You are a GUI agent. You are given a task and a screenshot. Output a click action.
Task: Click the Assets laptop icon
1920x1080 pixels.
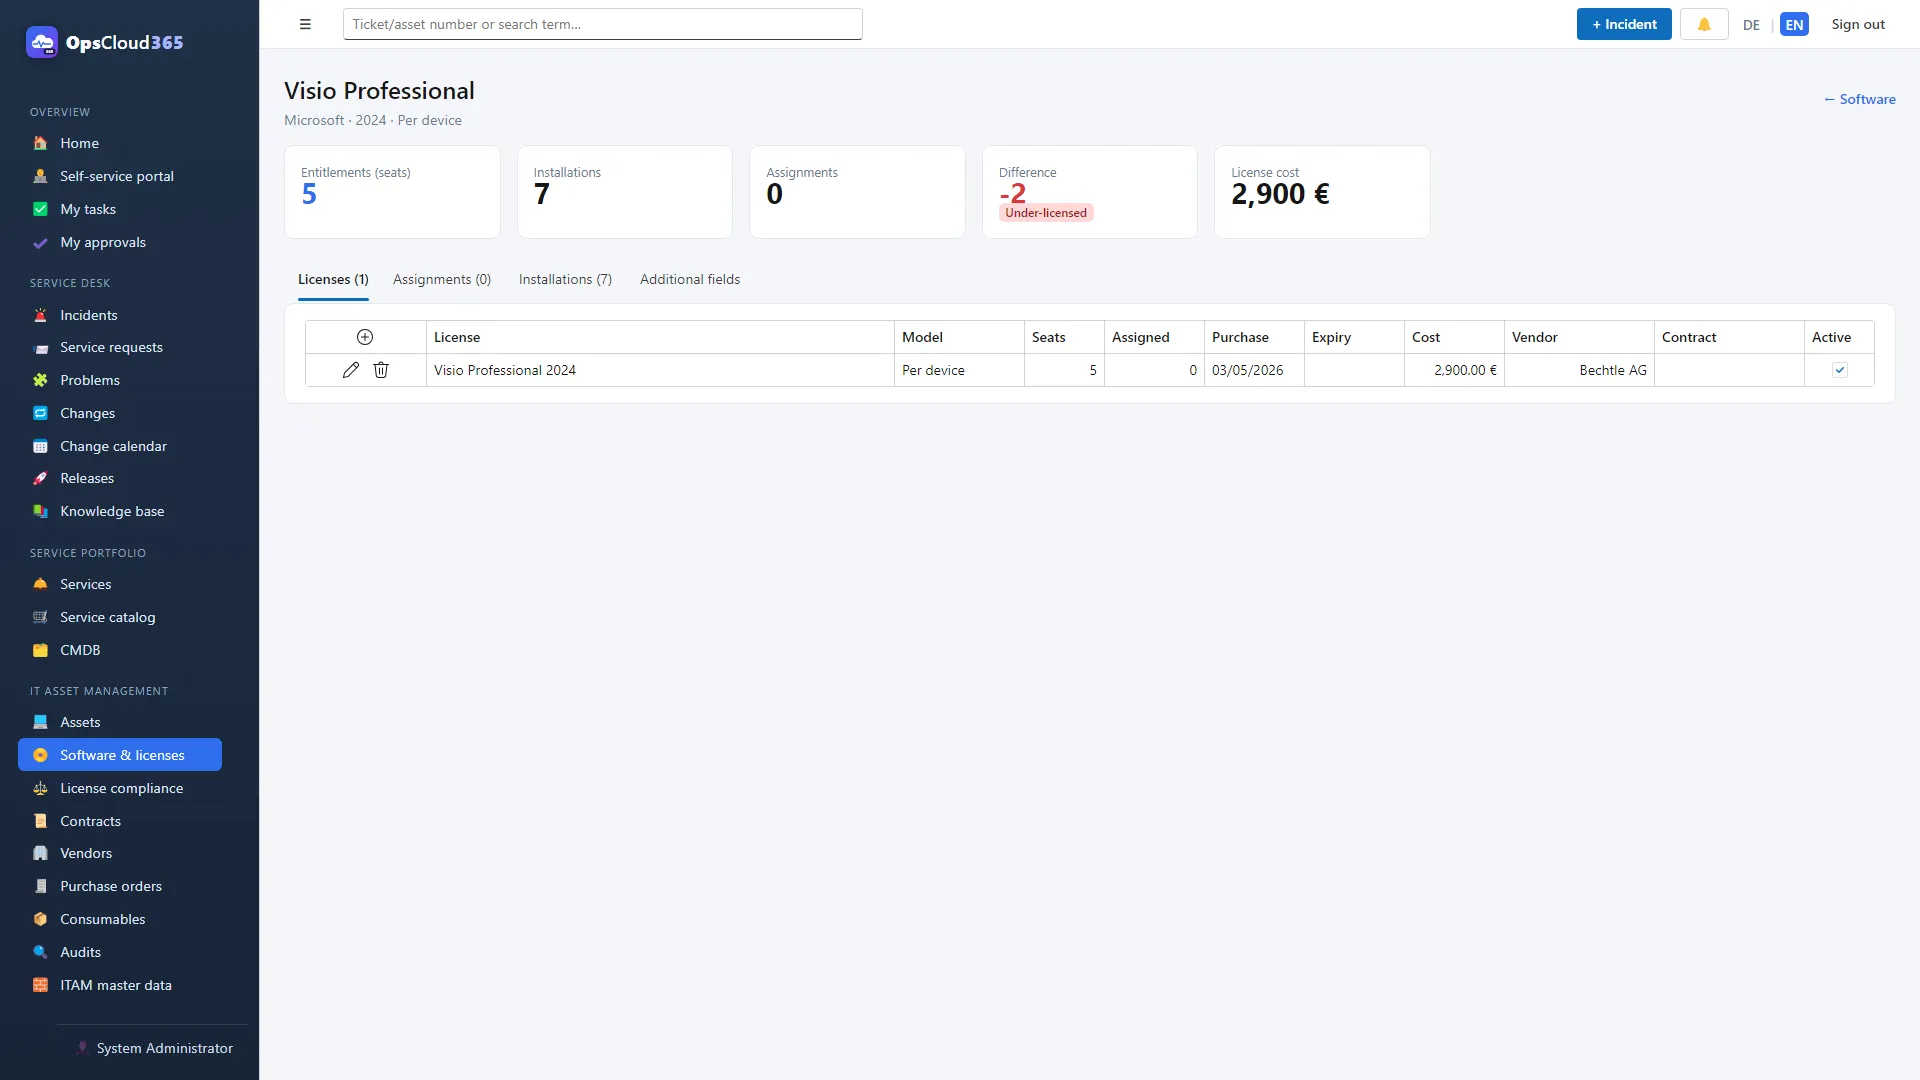click(x=40, y=722)
